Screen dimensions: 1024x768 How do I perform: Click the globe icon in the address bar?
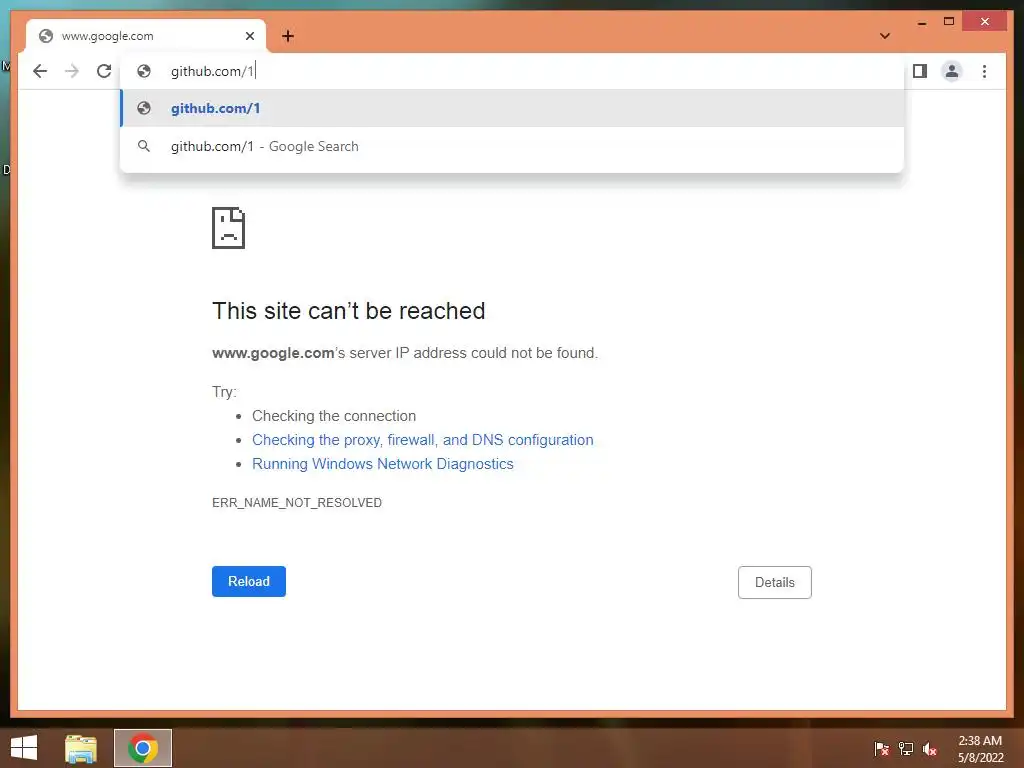coord(144,71)
